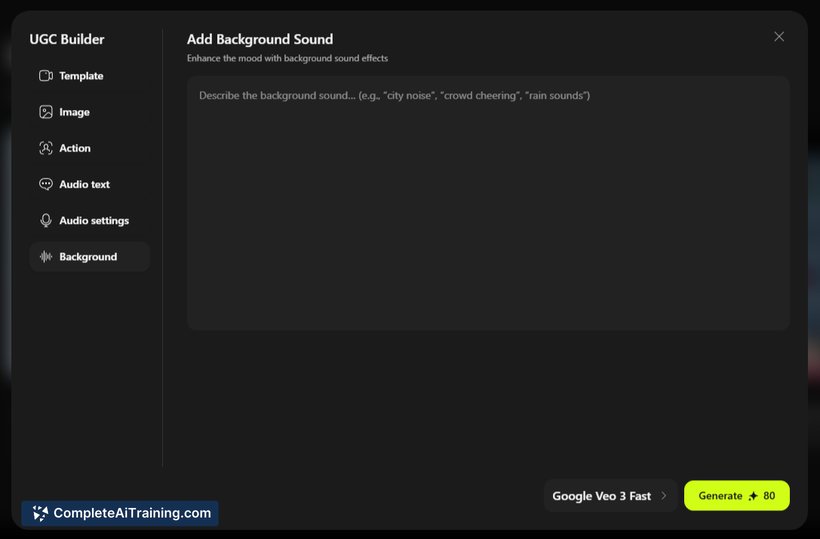Screen dimensions: 820x539
Task: Click the 'UGC Builder' title
Action: click(66, 39)
